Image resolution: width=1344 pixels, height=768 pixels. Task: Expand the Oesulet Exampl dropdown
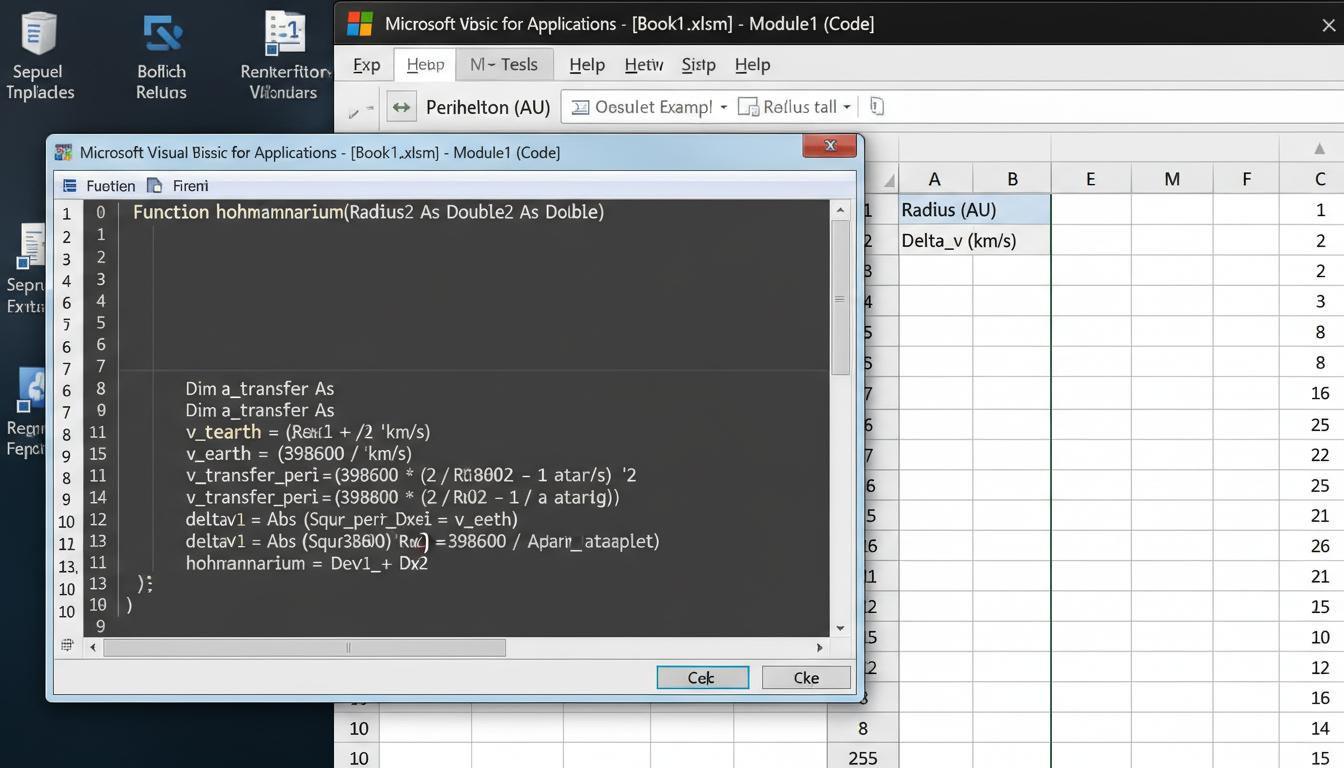click(x=723, y=107)
